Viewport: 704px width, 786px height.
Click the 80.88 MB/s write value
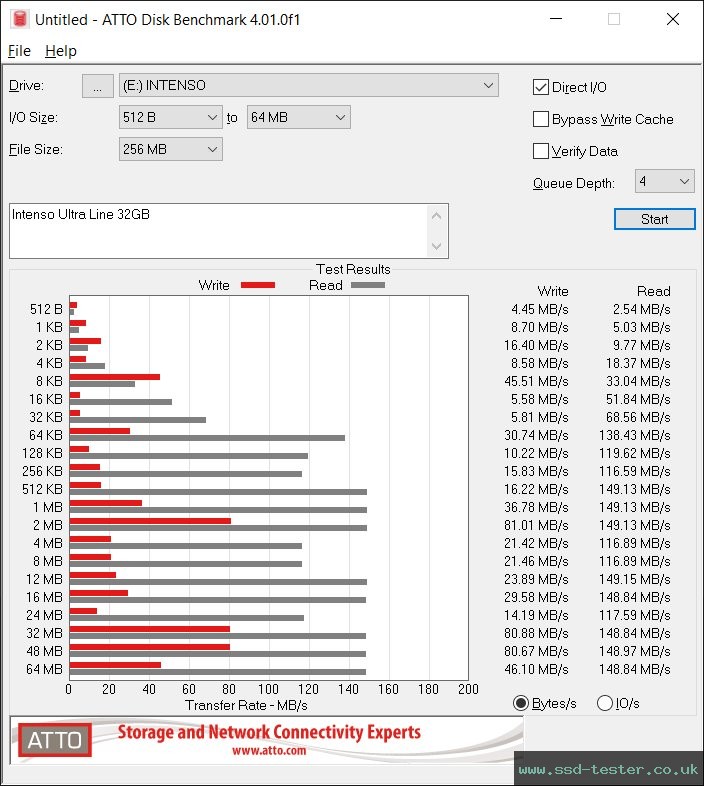[536, 633]
